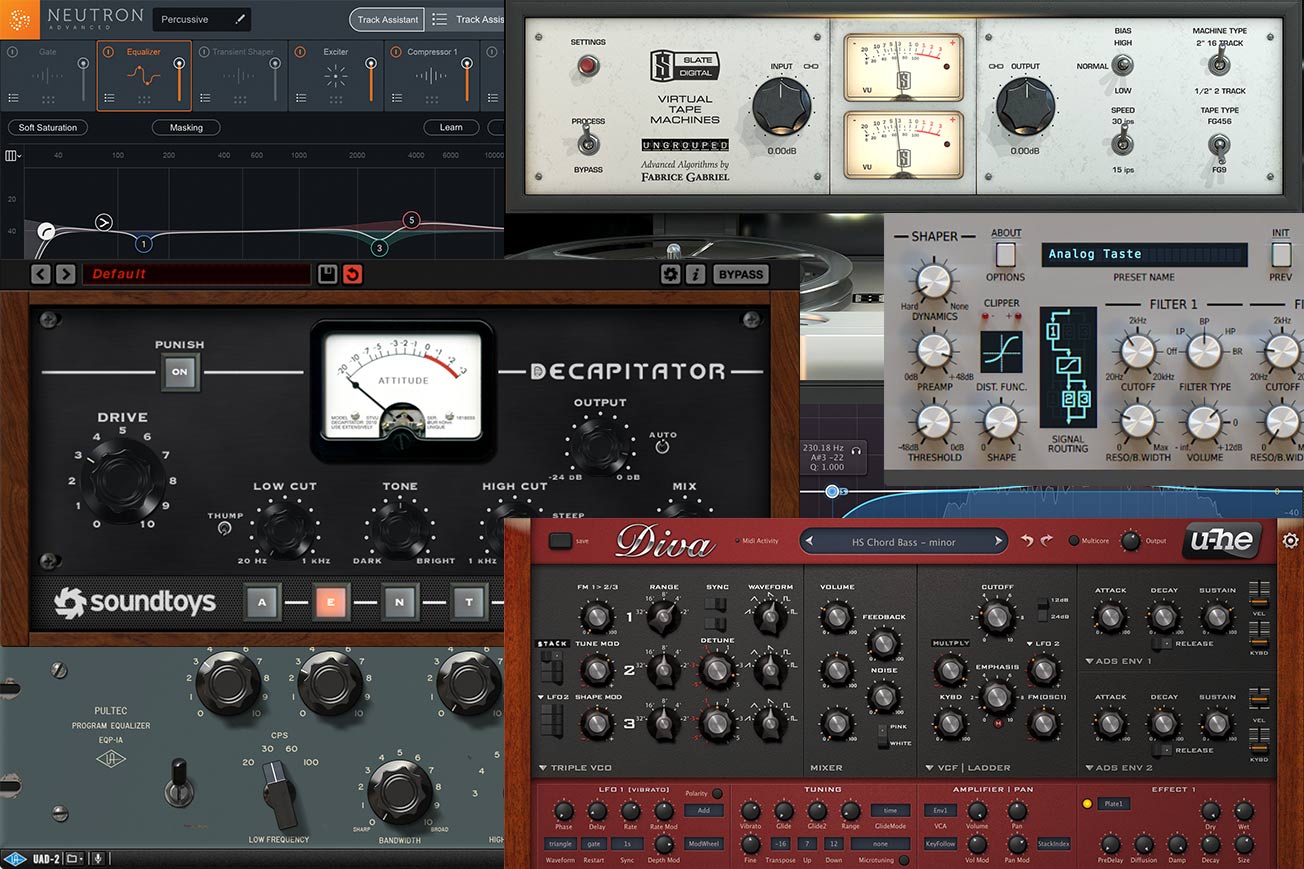Open Decapitator settings gear
This screenshot has width=1304, height=869.
[671, 274]
